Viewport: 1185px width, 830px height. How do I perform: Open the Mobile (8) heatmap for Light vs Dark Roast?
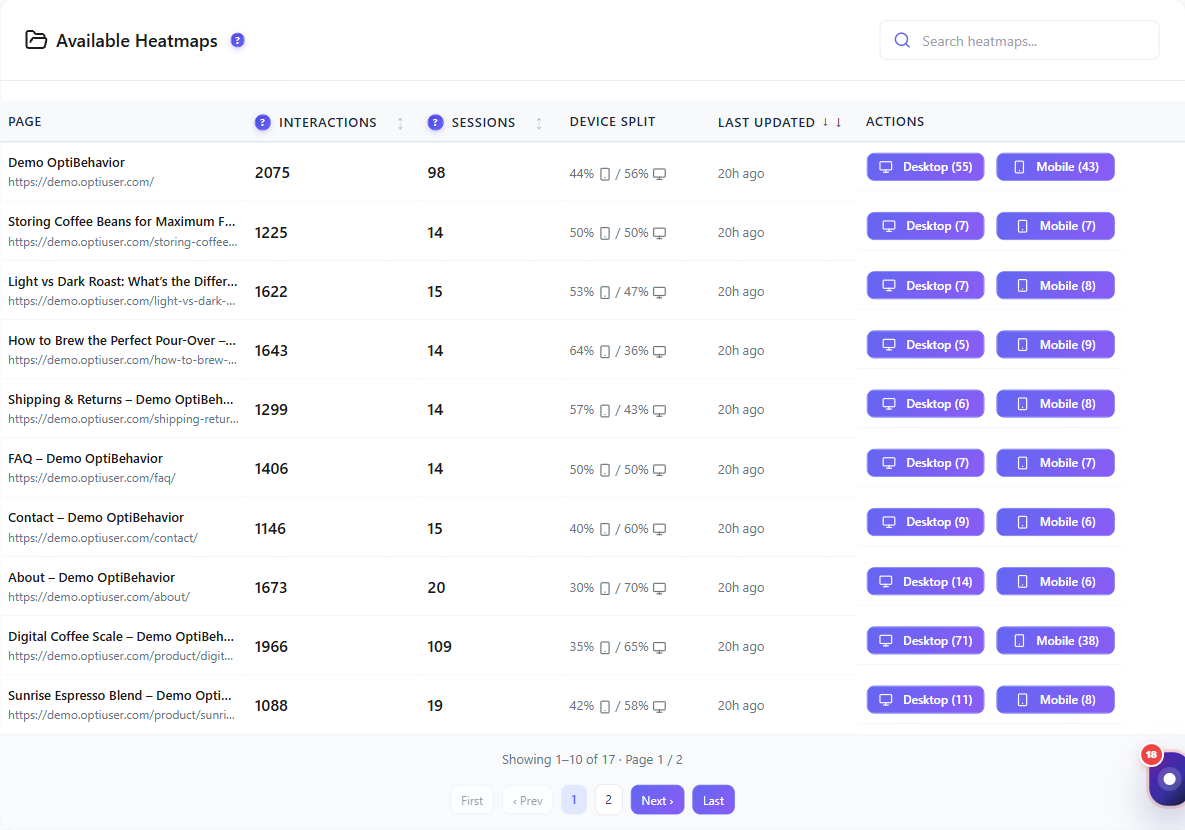(x=1055, y=286)
